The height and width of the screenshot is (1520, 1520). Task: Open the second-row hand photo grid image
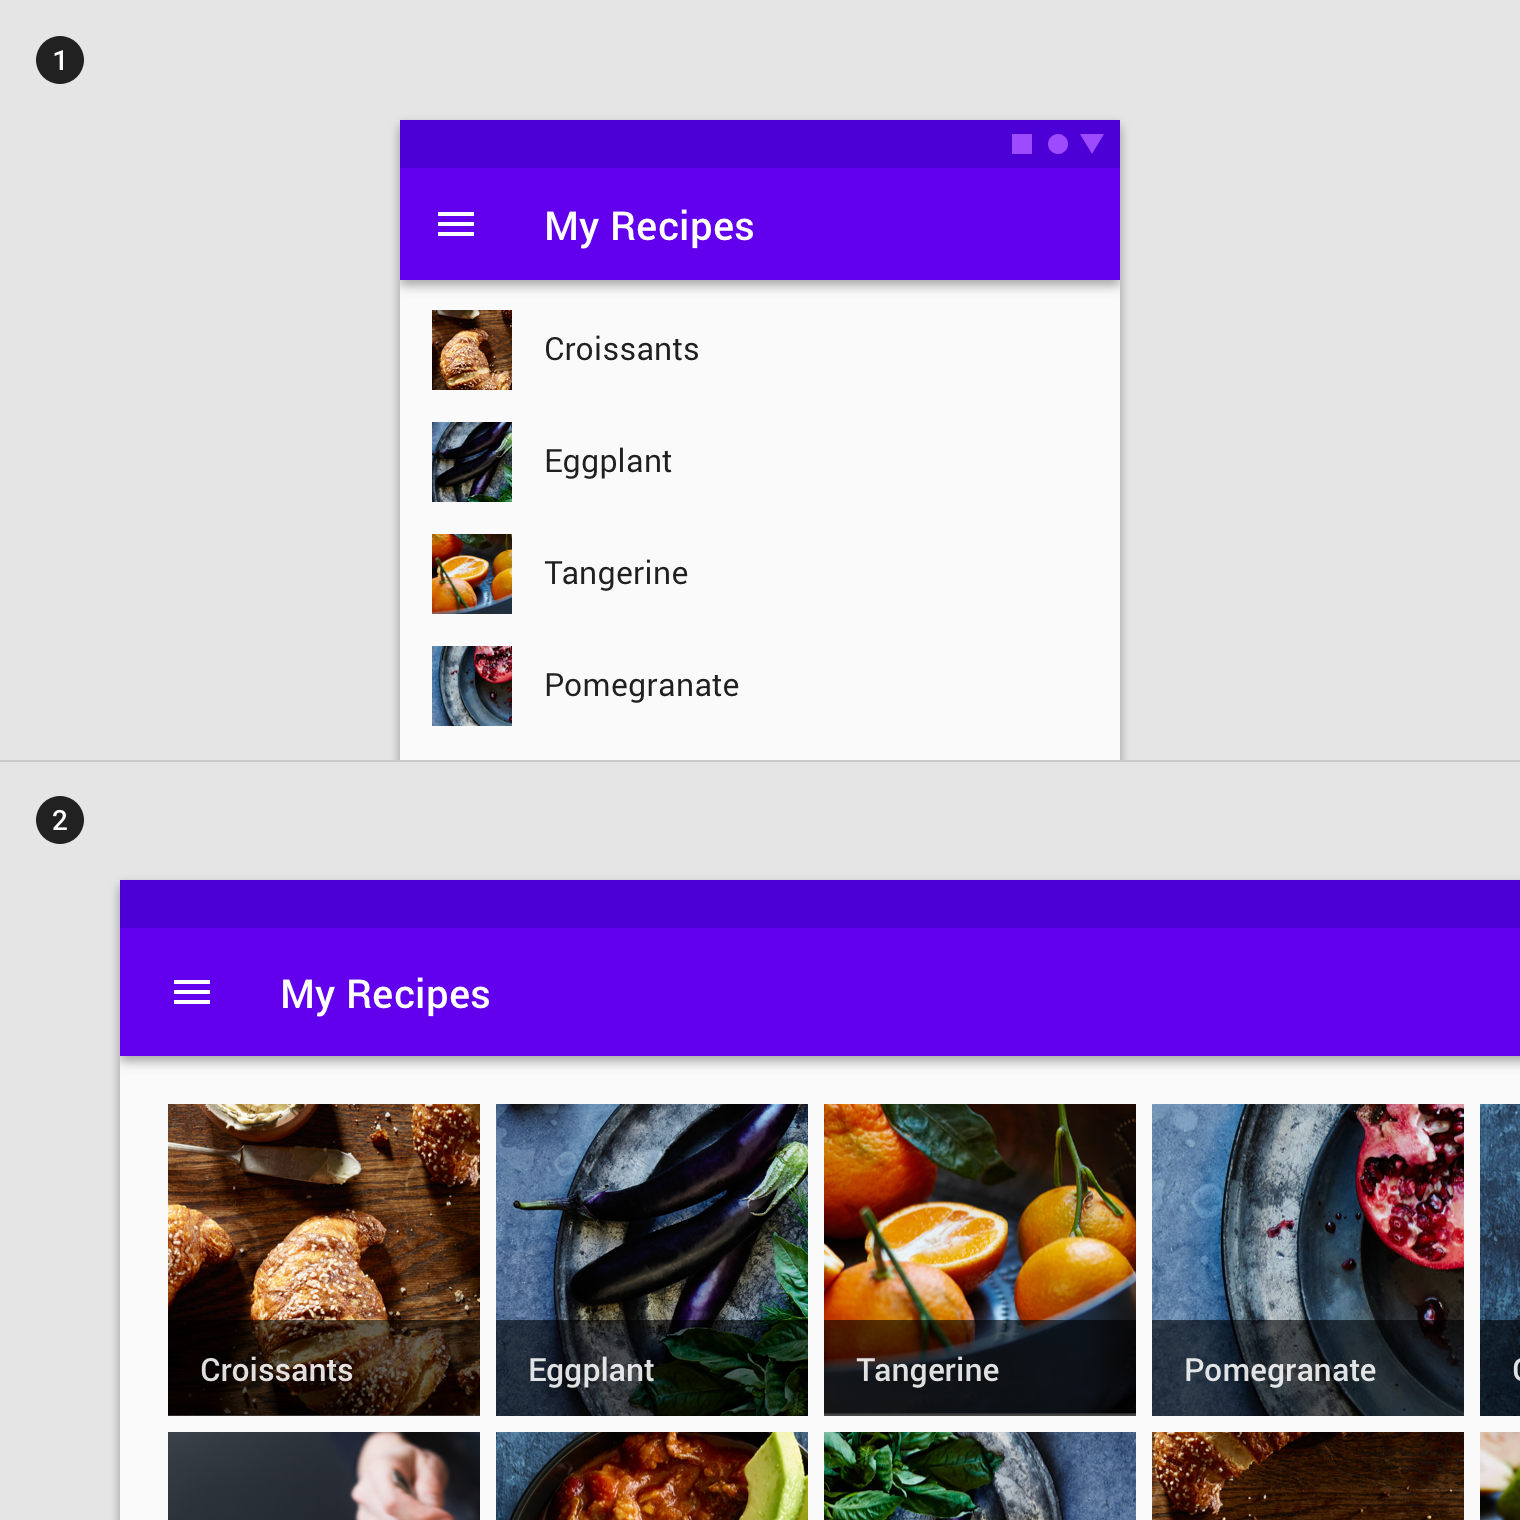tap(324, 1476)
